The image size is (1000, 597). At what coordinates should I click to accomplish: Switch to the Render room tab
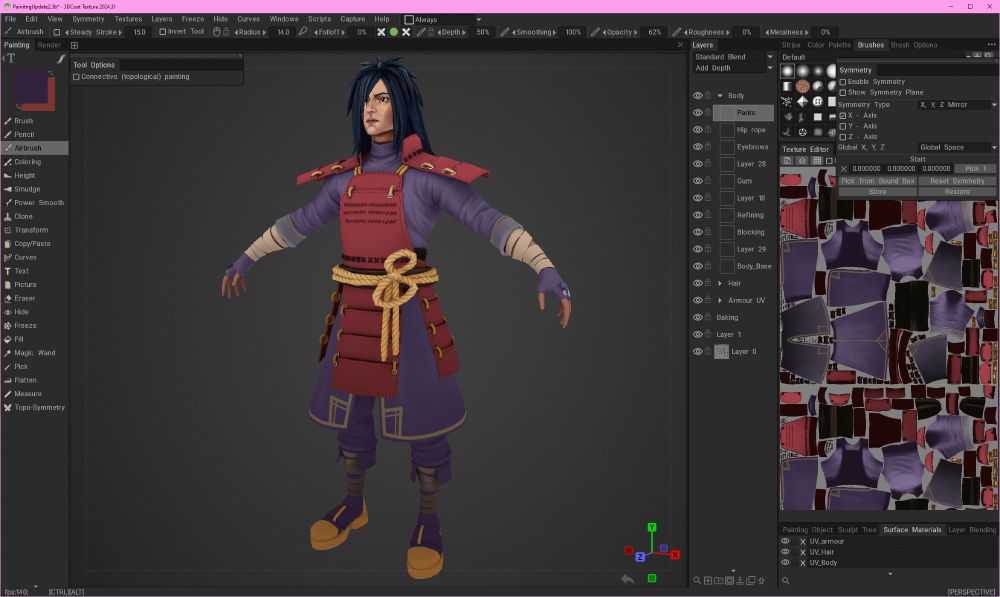[49, 45]
